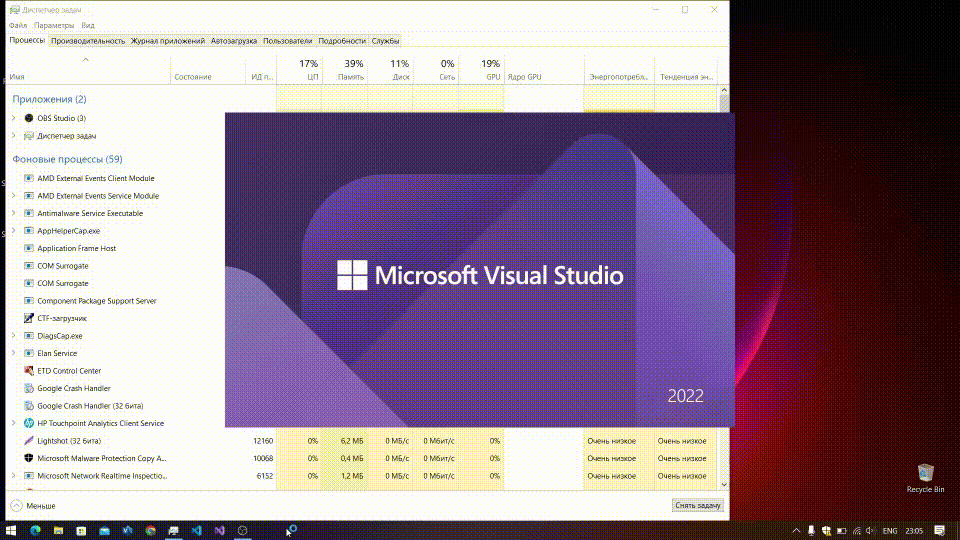Viewport: 960px width, 540px height.
Task: Expand Antimalware Service Executable row
Action: tap(13, 213)
